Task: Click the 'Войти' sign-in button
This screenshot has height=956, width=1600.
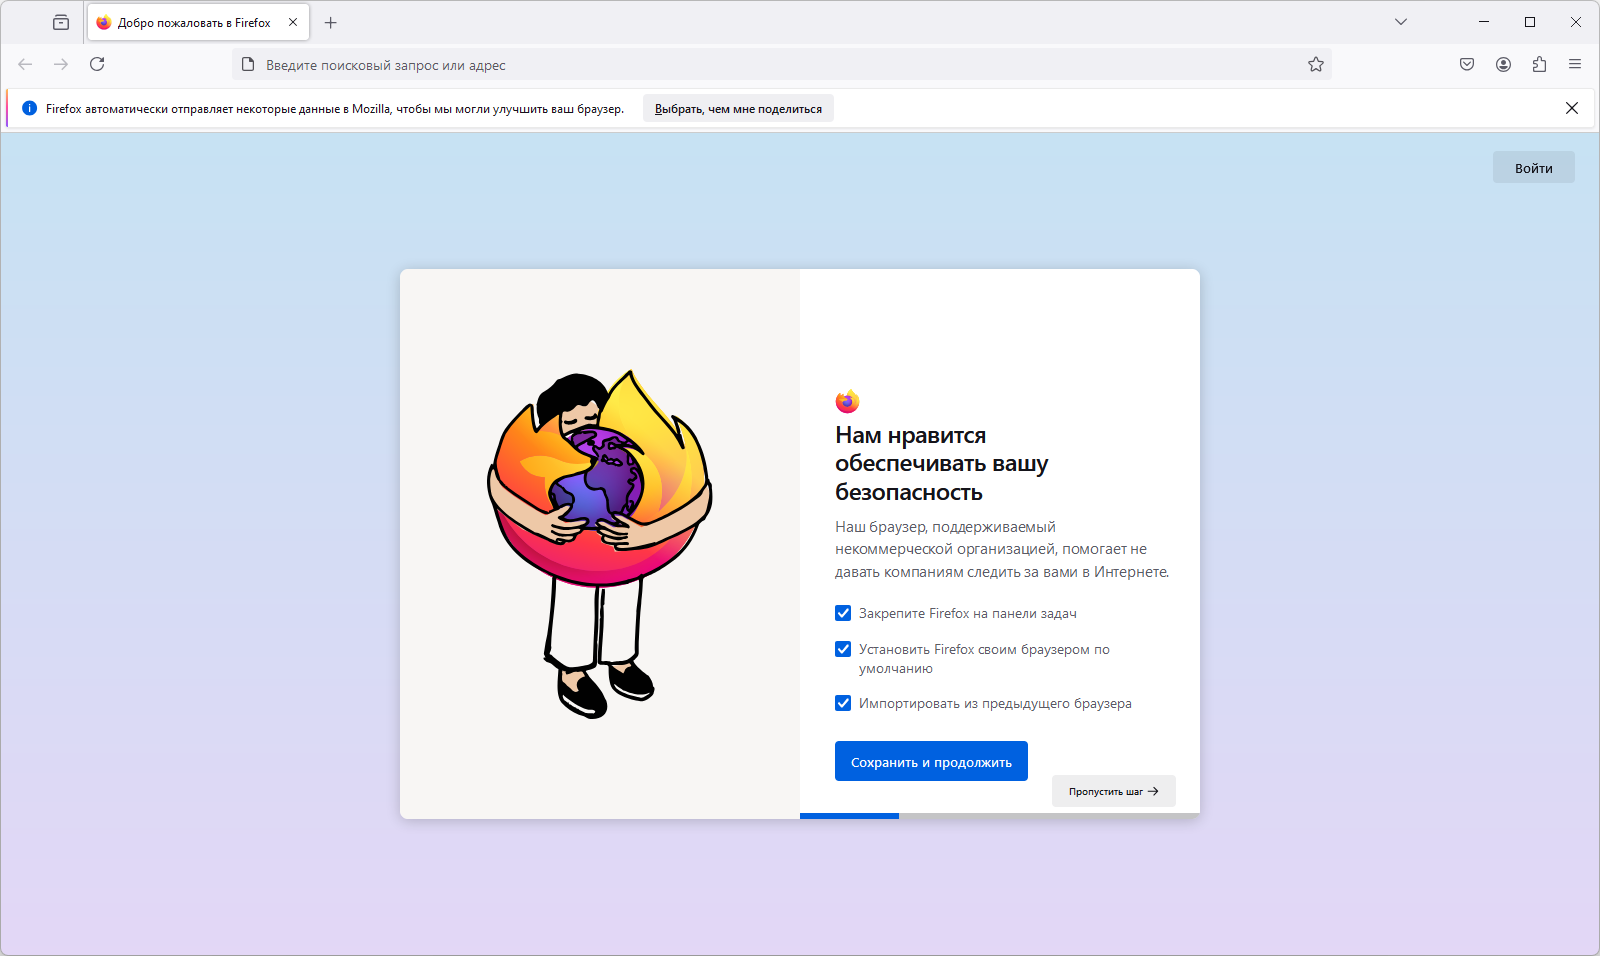Action: 1534,167
